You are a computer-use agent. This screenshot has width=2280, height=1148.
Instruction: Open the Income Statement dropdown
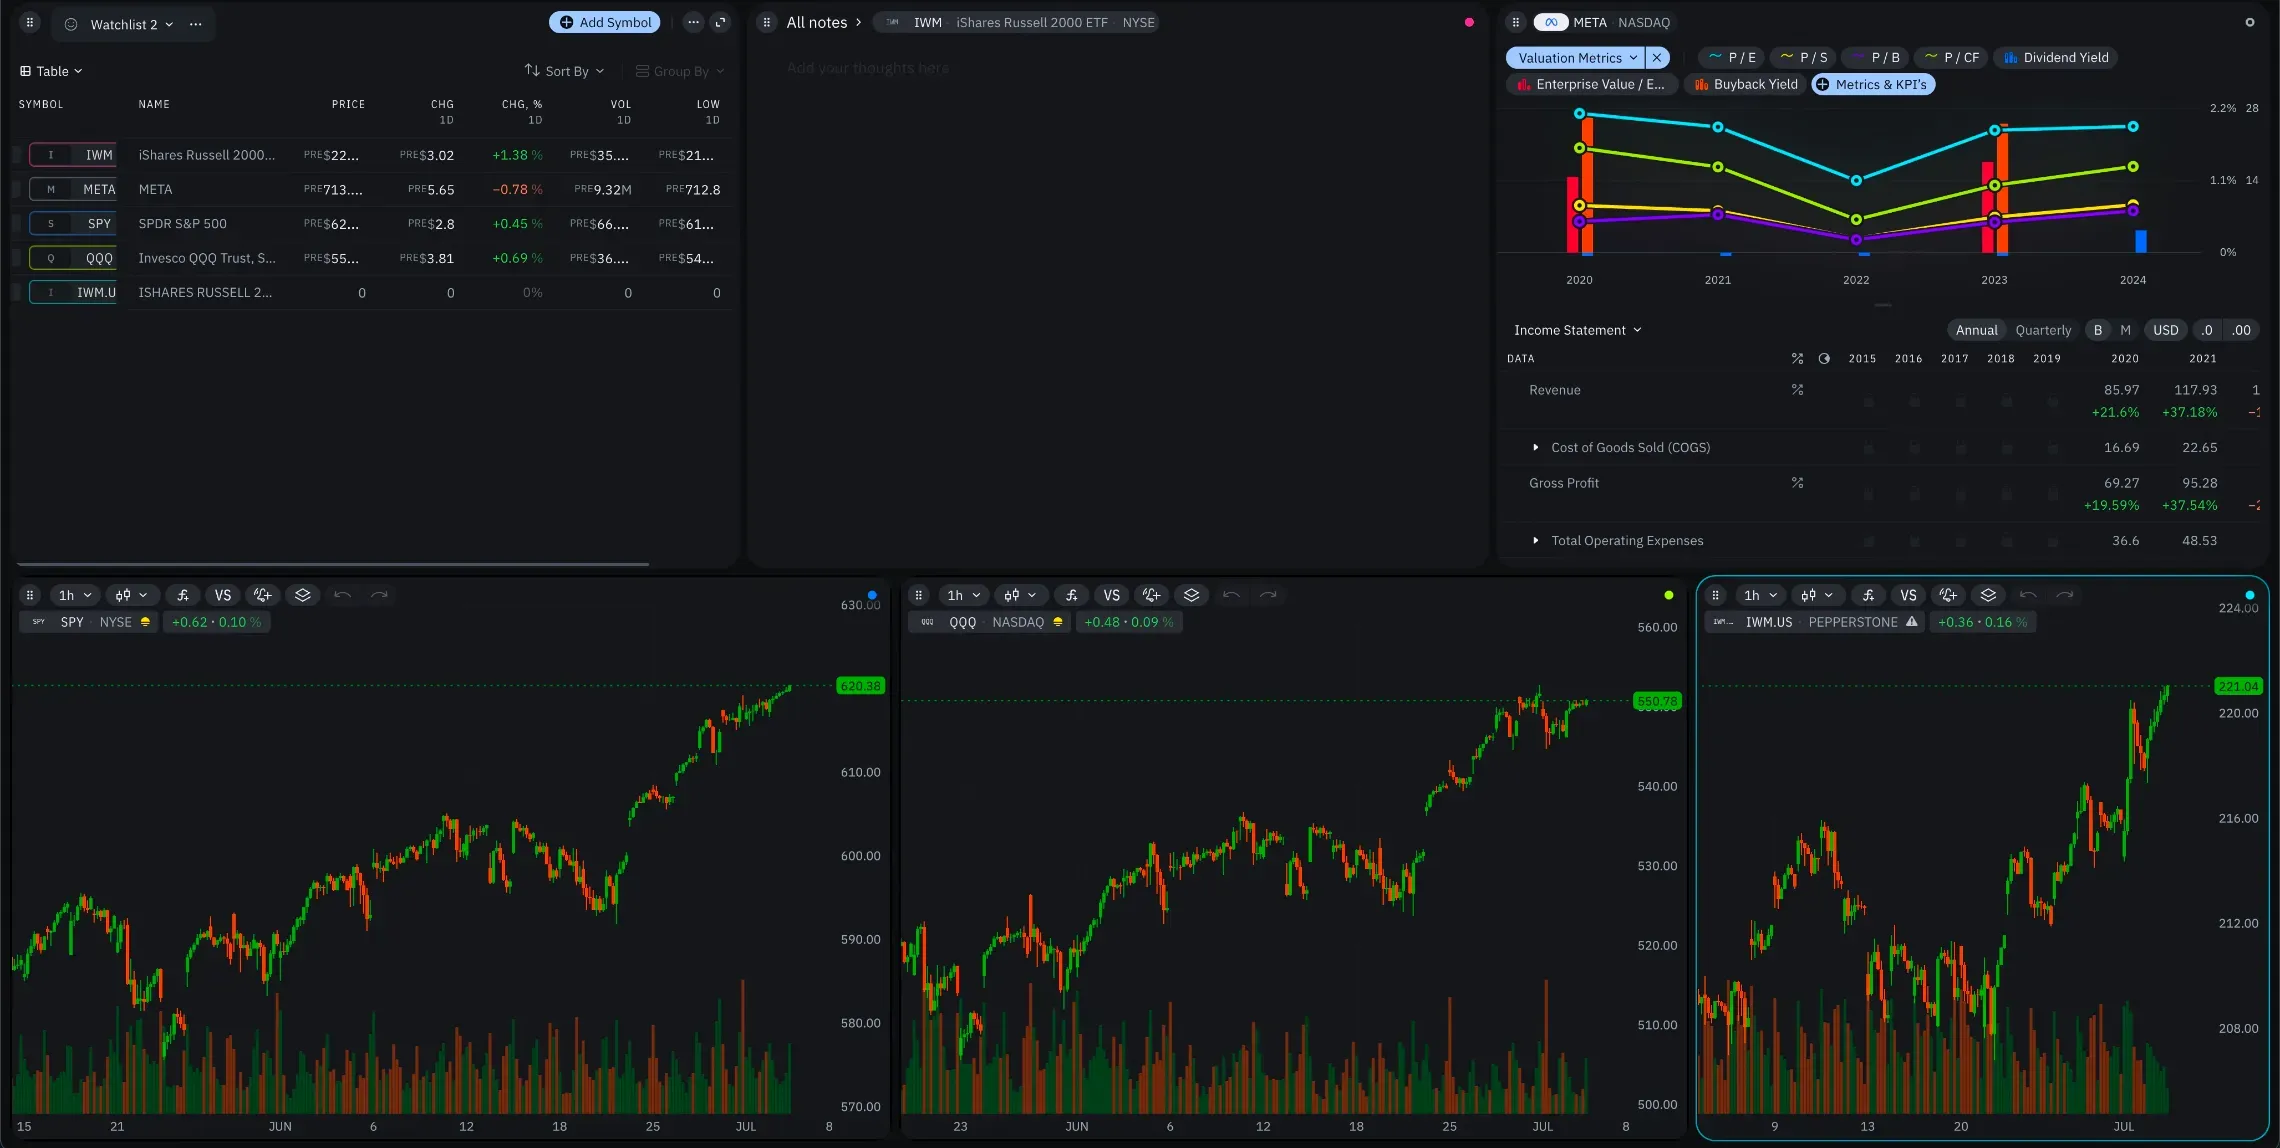[x=1577, y=330]
